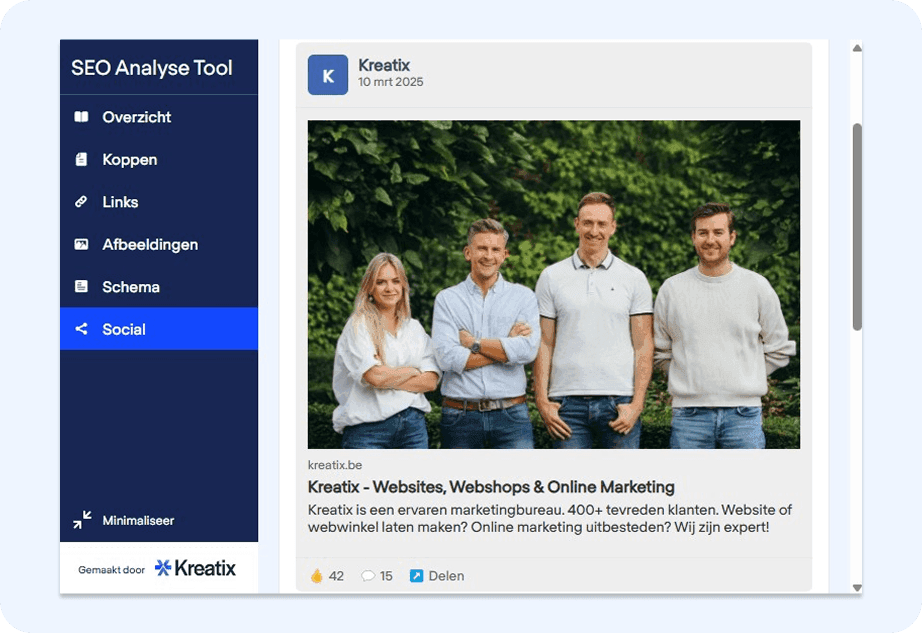The width and height of the screenshot is (922, 633).
Task: Click the team photo preview image
Action: point(553,284)
